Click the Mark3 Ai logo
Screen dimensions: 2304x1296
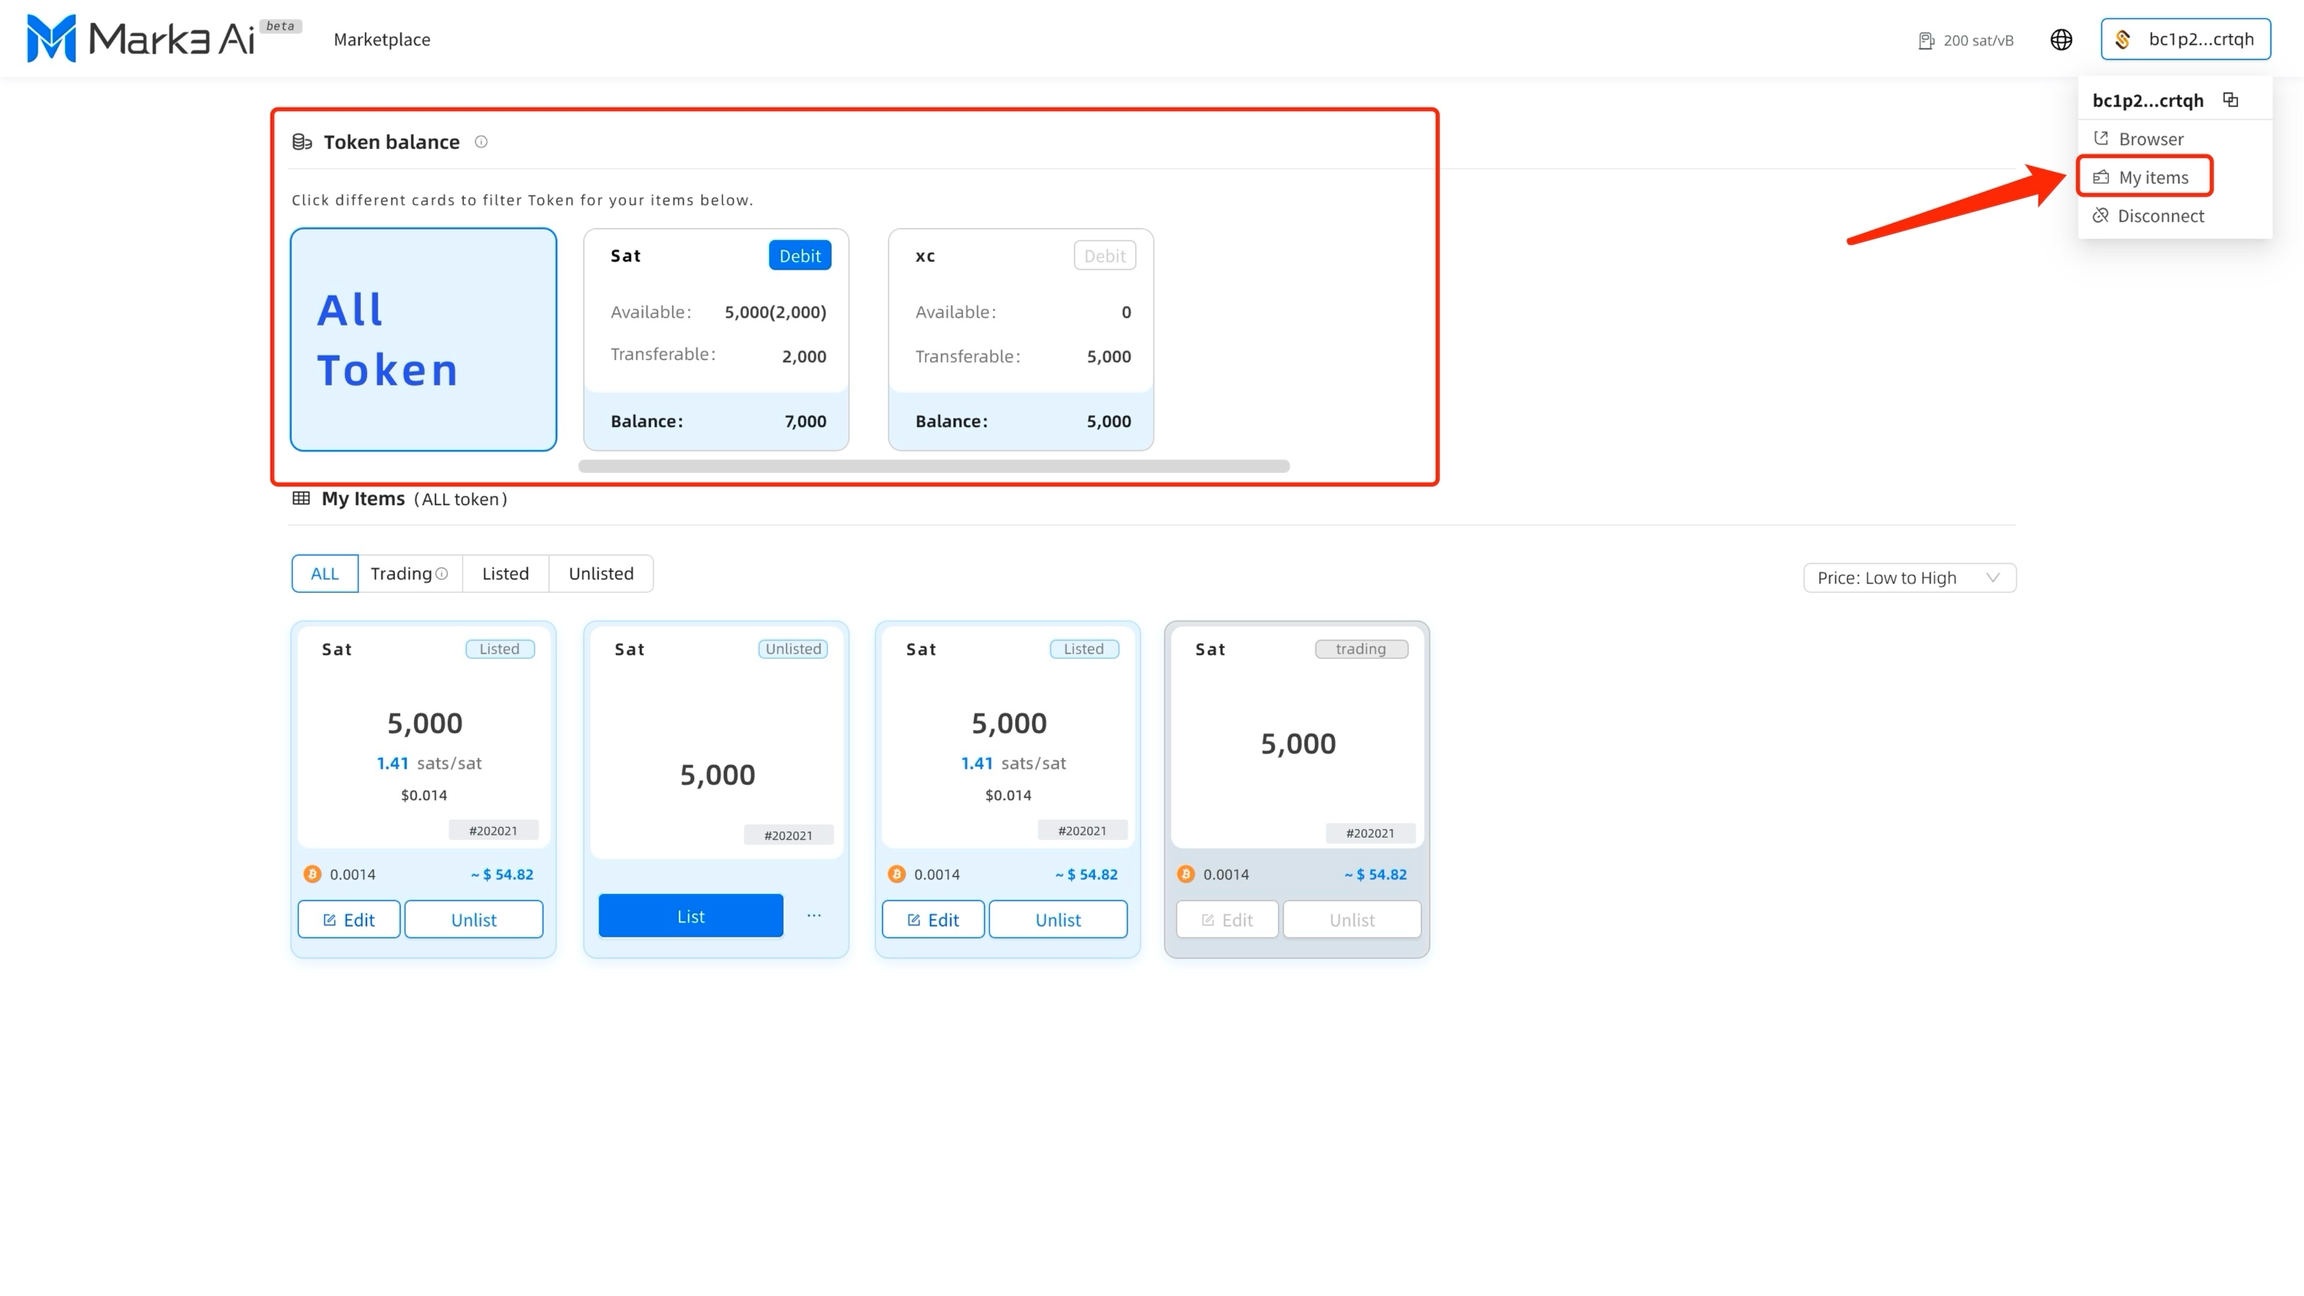tap(140, 39)
